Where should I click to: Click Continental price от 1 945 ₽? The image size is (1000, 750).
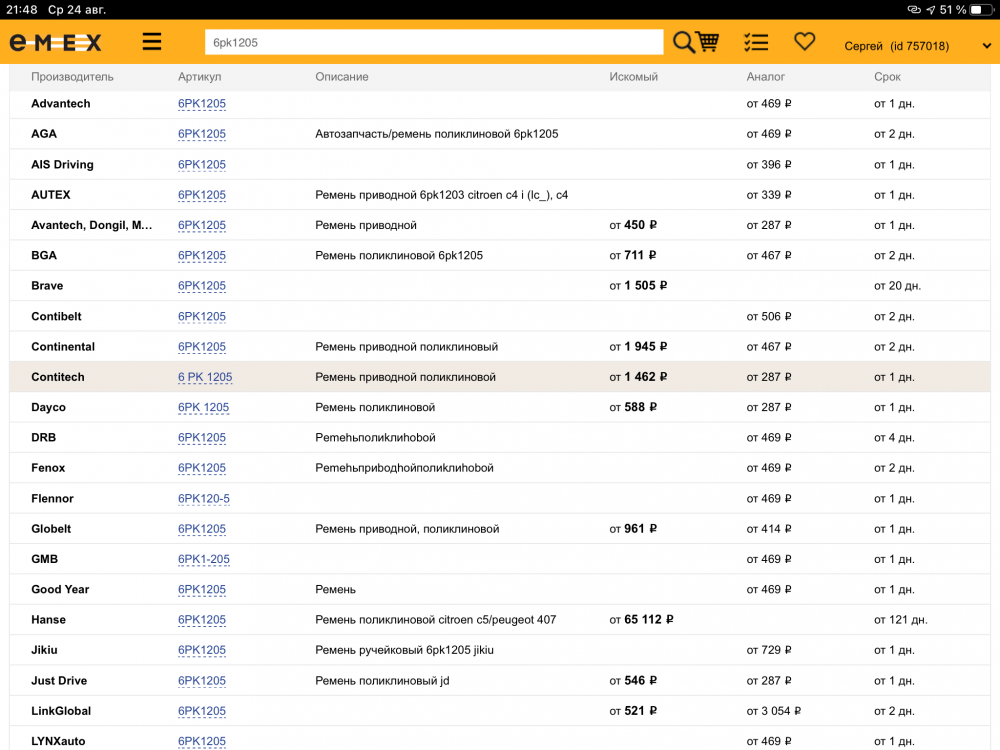(x=638, y=346)
